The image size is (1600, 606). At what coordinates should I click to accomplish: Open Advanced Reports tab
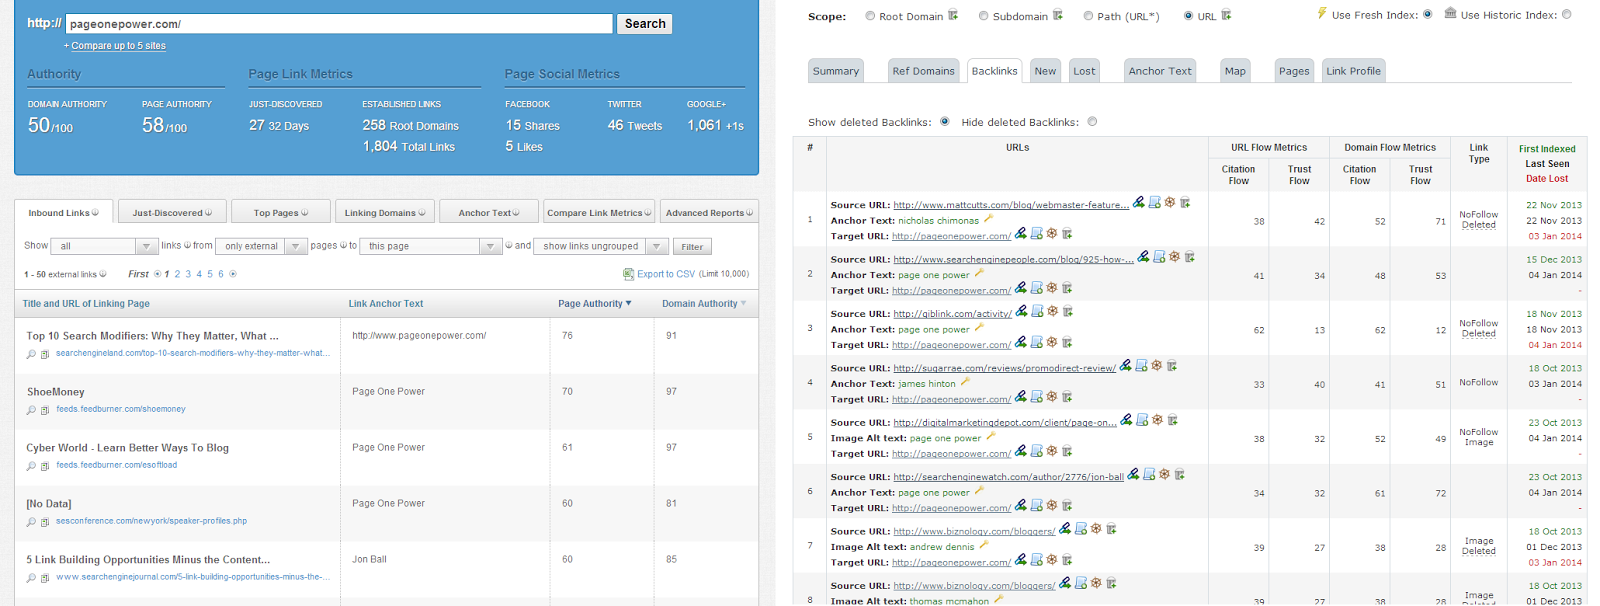click(x=709, y=213)
